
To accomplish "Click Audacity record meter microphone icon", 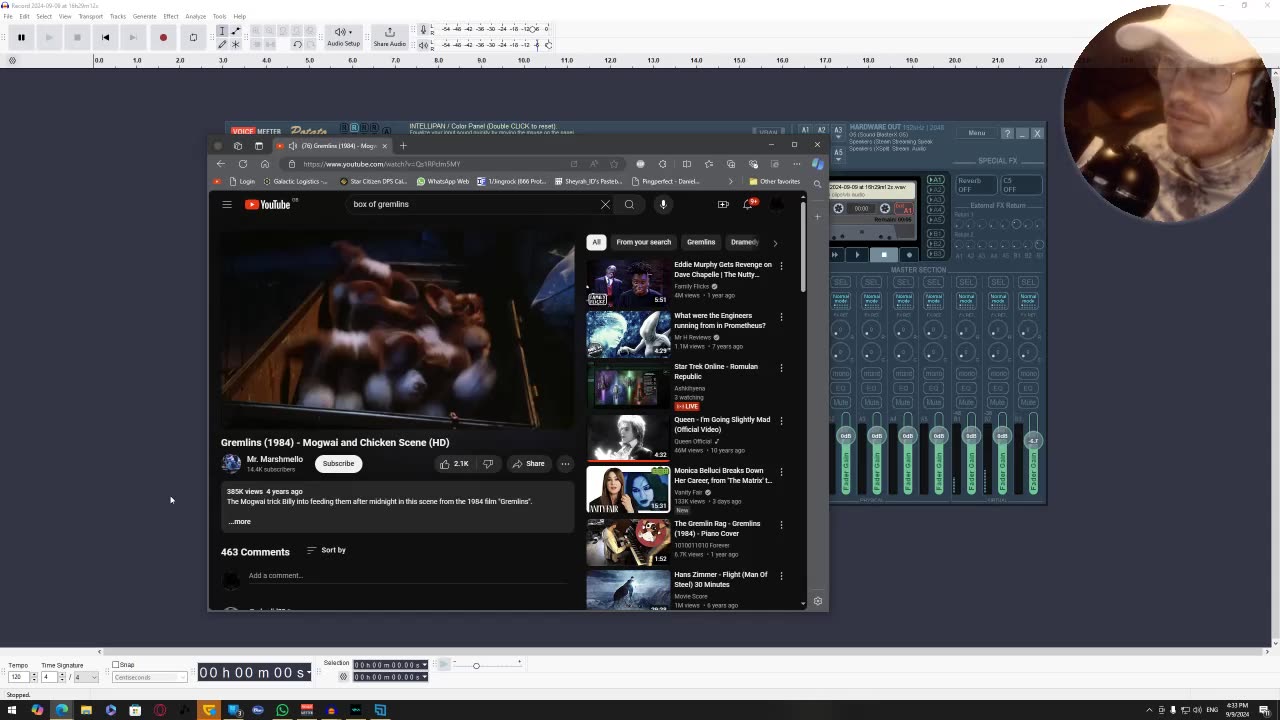I will (x=424, y=30).
